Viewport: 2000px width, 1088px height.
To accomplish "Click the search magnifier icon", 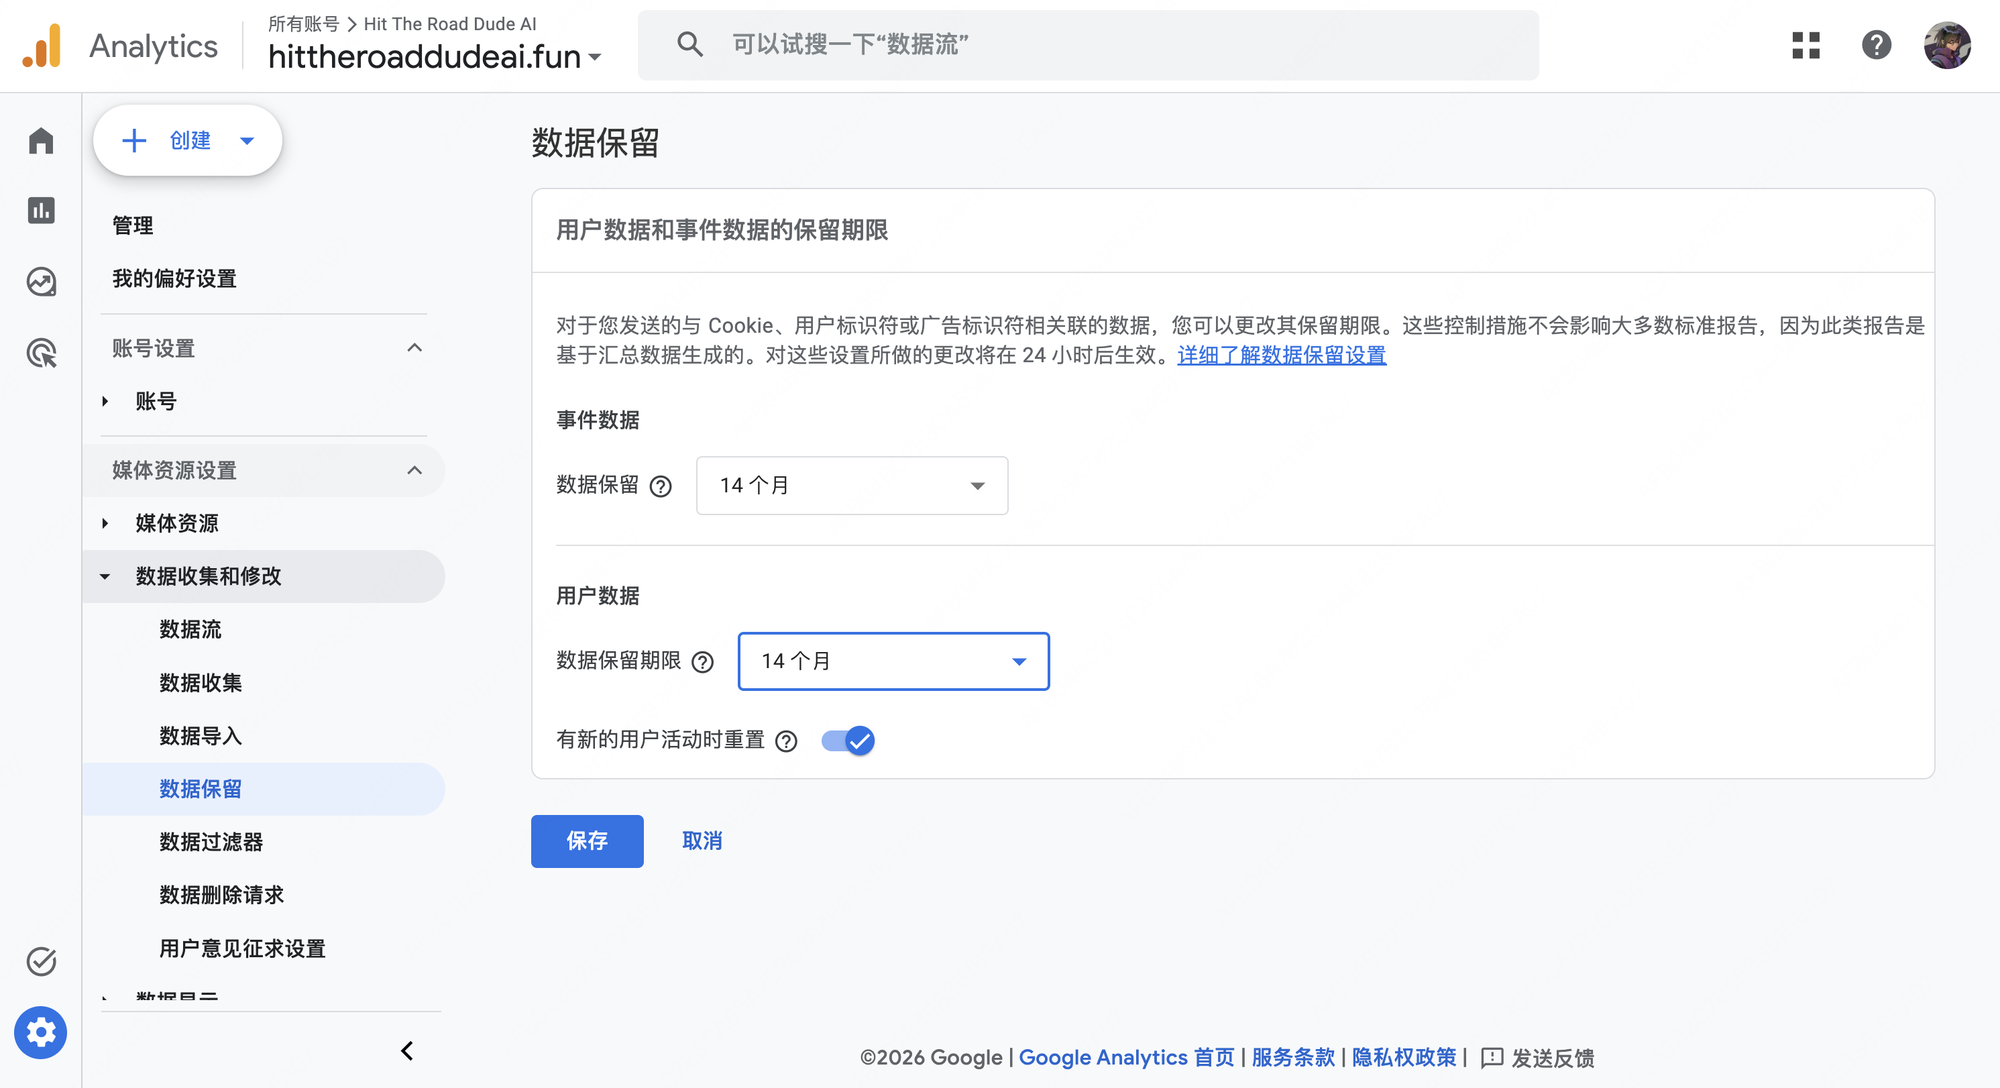I will tap(690, 44).
